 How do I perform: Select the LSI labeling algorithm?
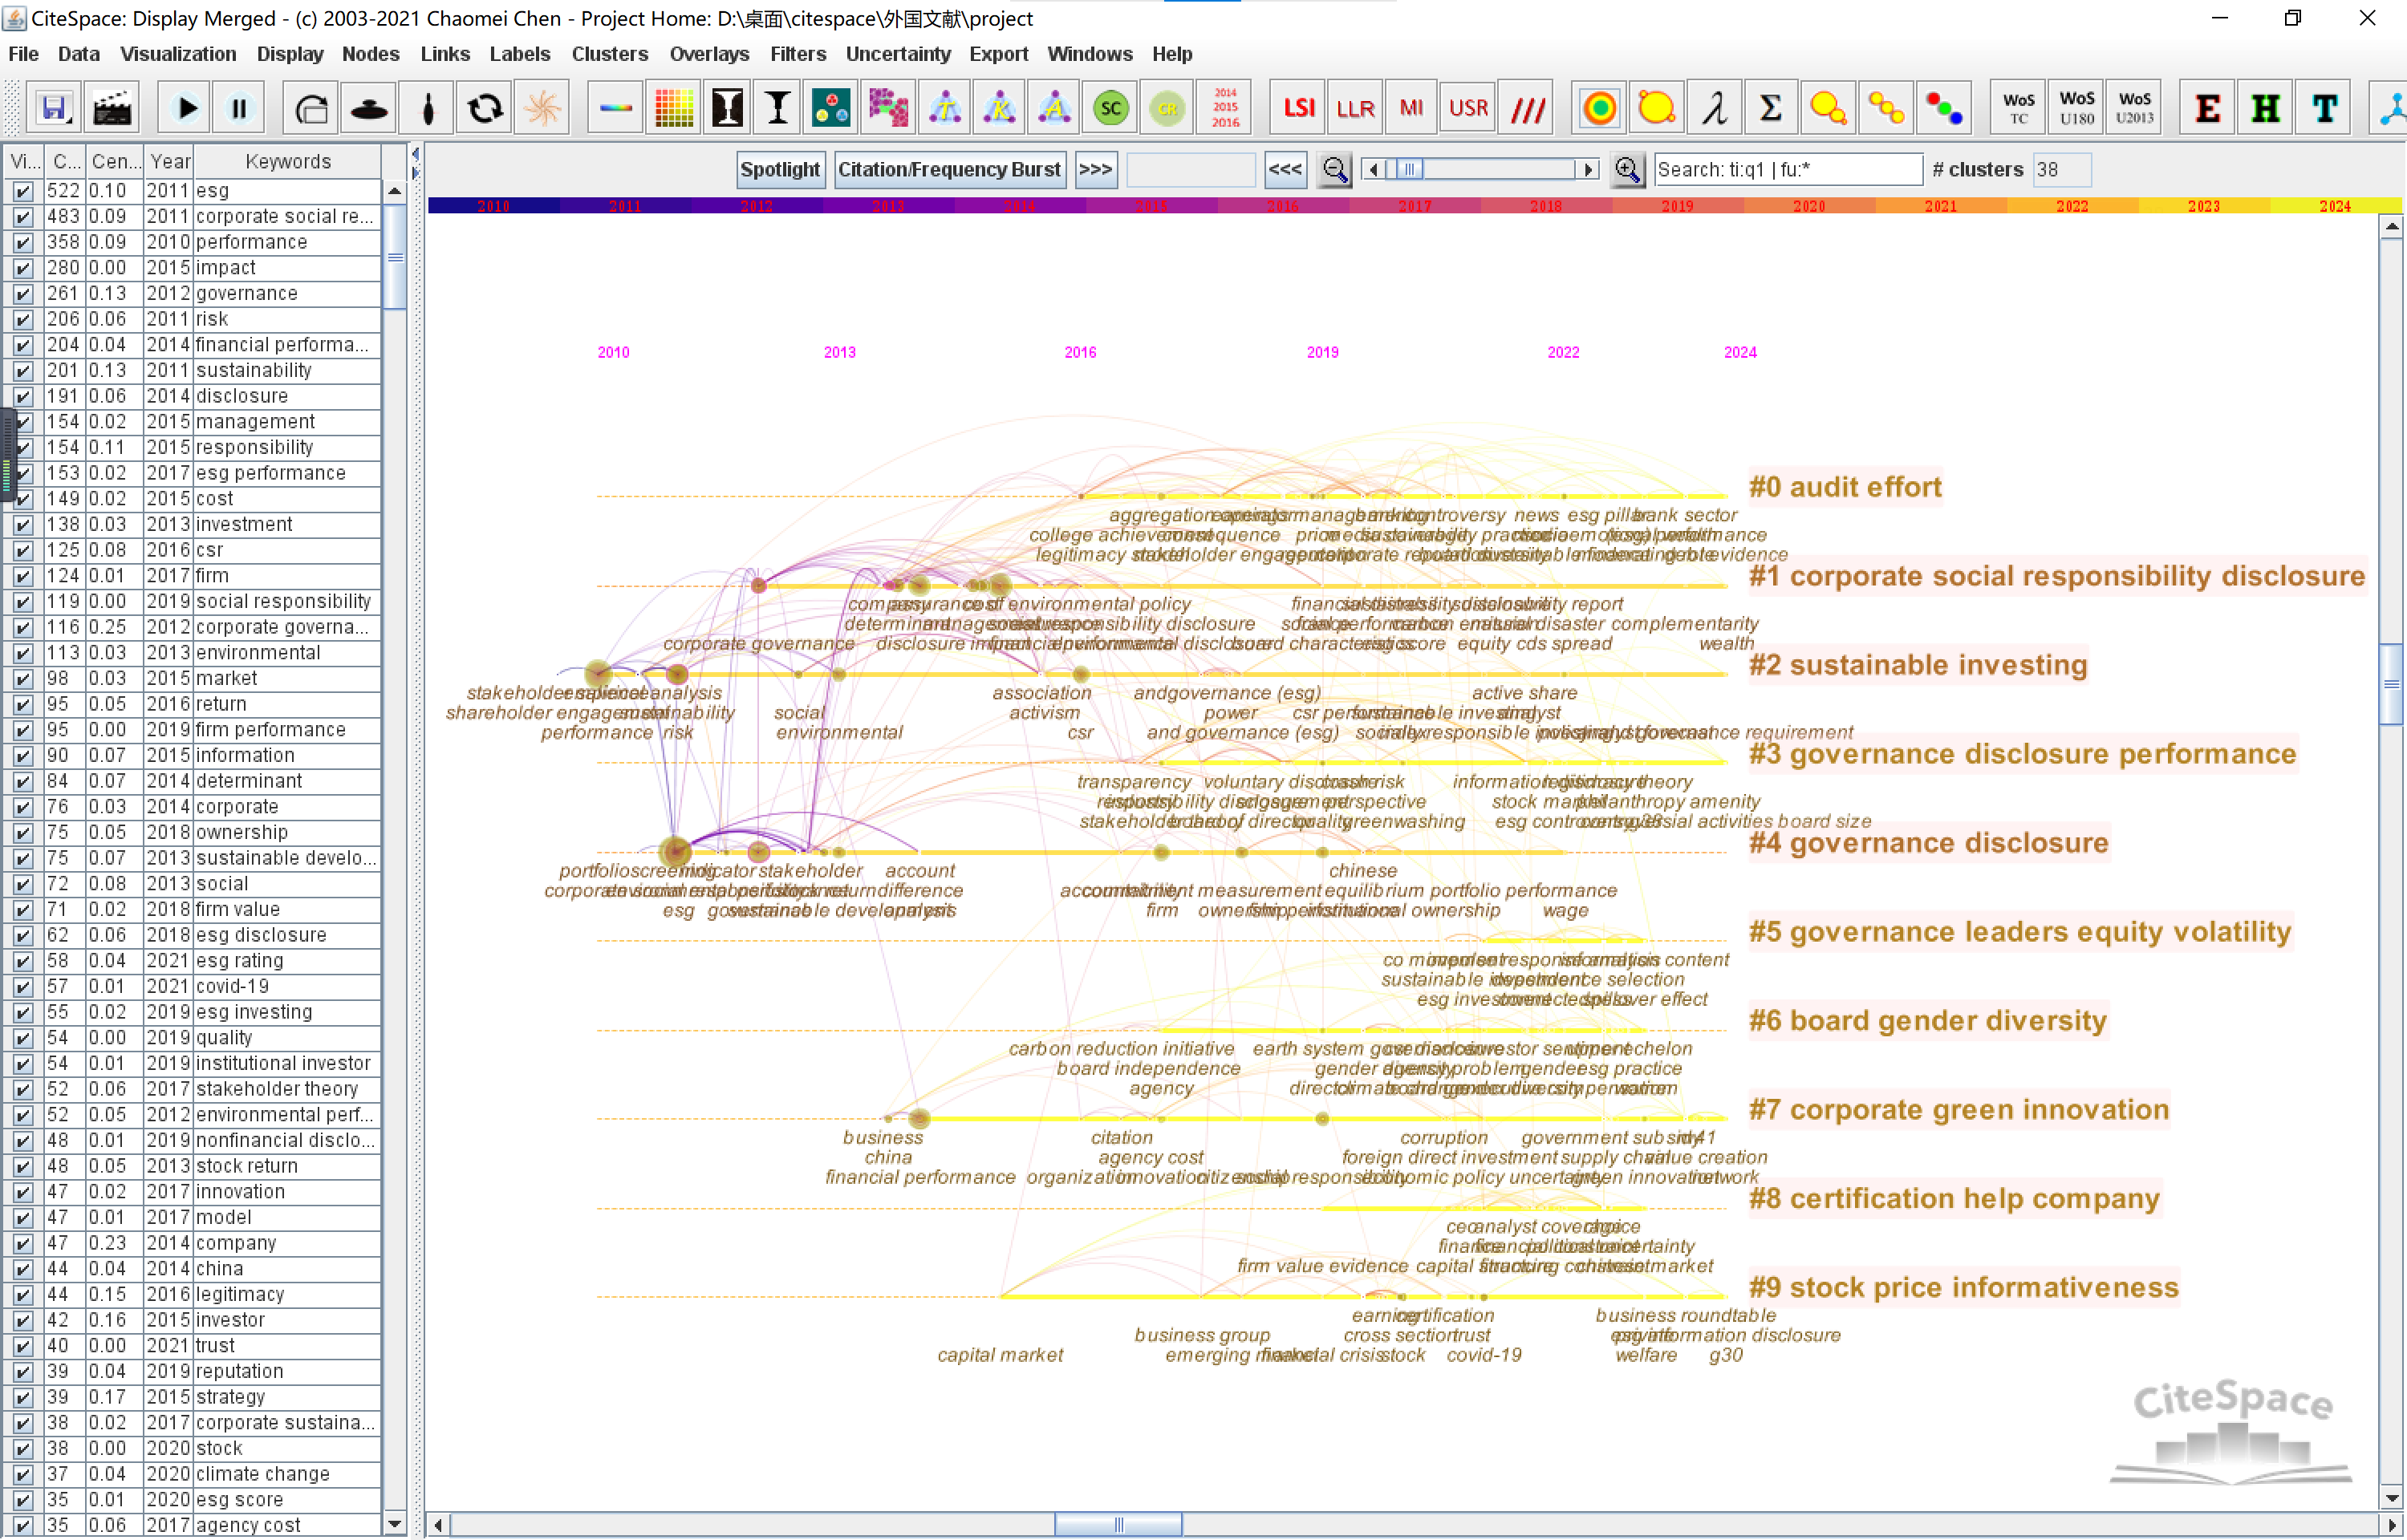coord(1299,108)
